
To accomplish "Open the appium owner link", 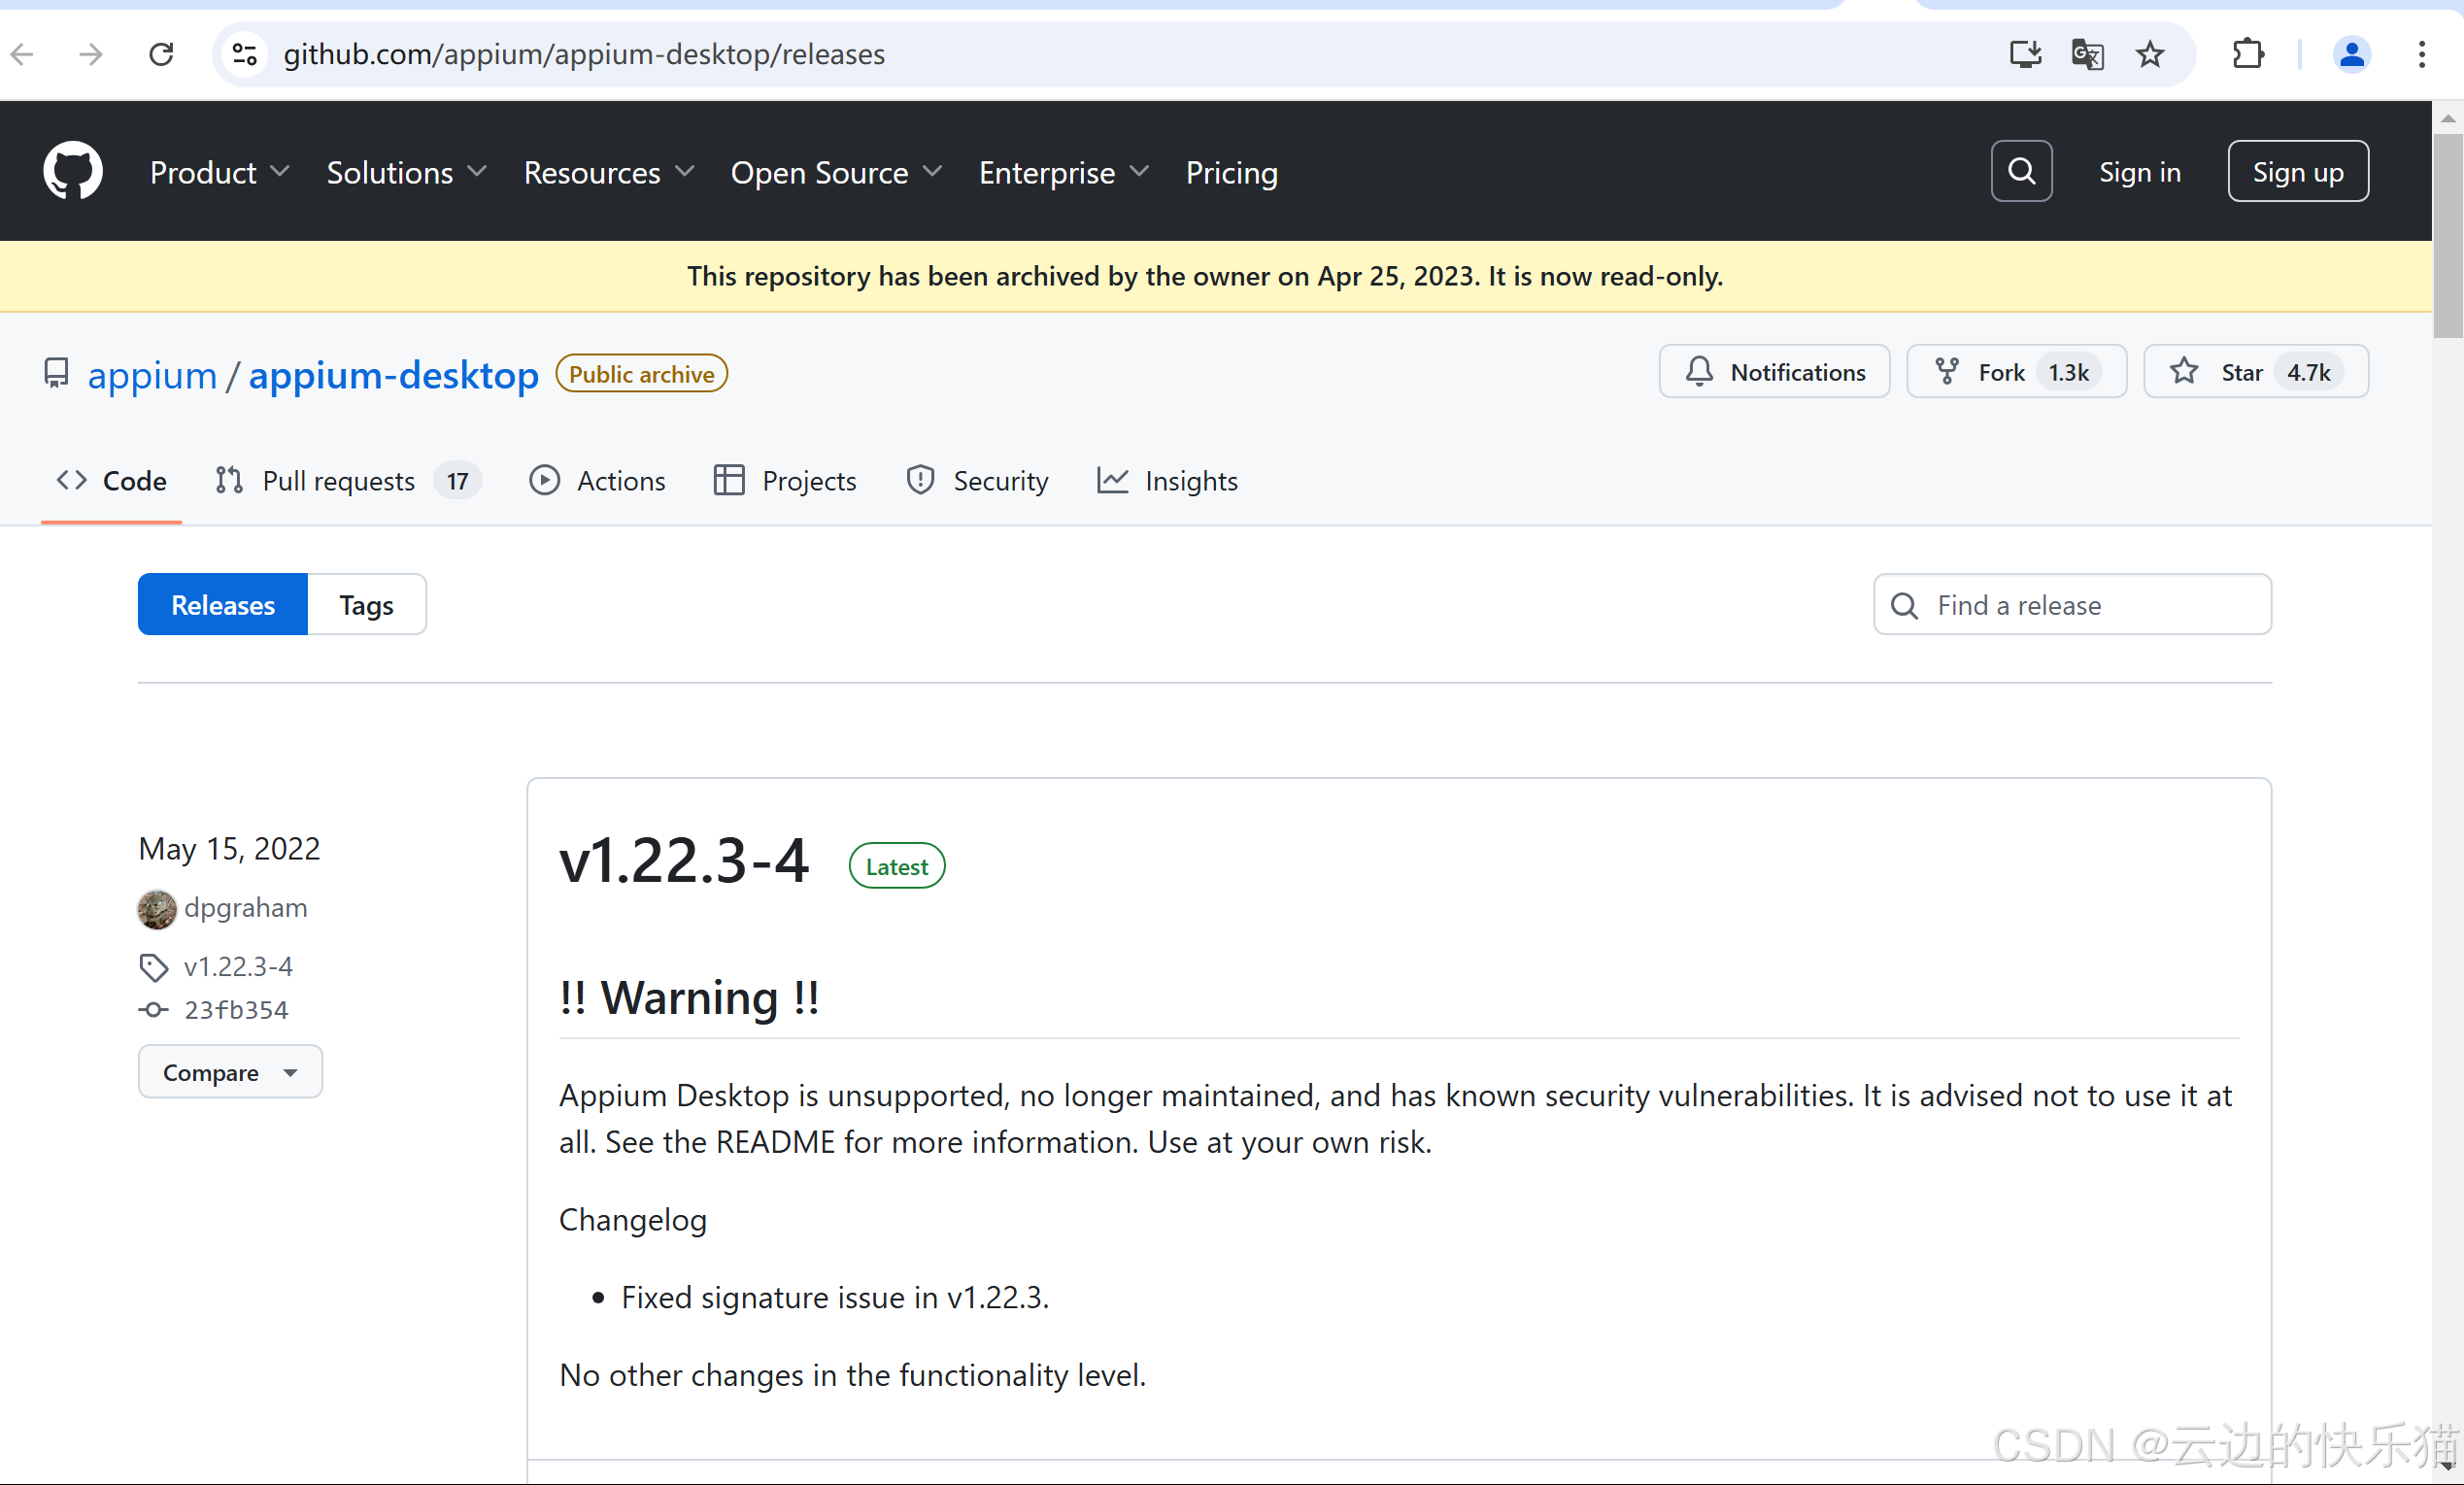I will pos(152,375).
